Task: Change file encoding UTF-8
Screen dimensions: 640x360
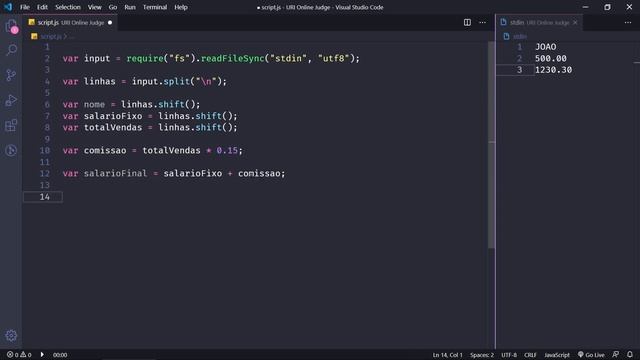Action: 509,355
